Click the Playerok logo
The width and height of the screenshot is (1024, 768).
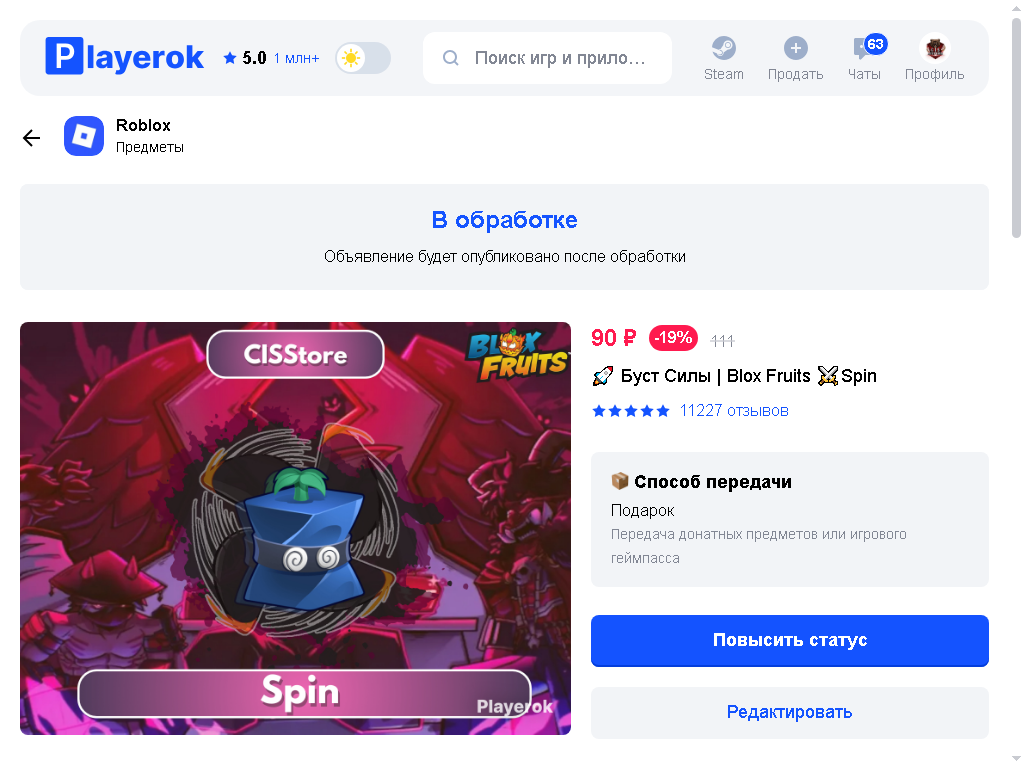(x=124, y=57)
